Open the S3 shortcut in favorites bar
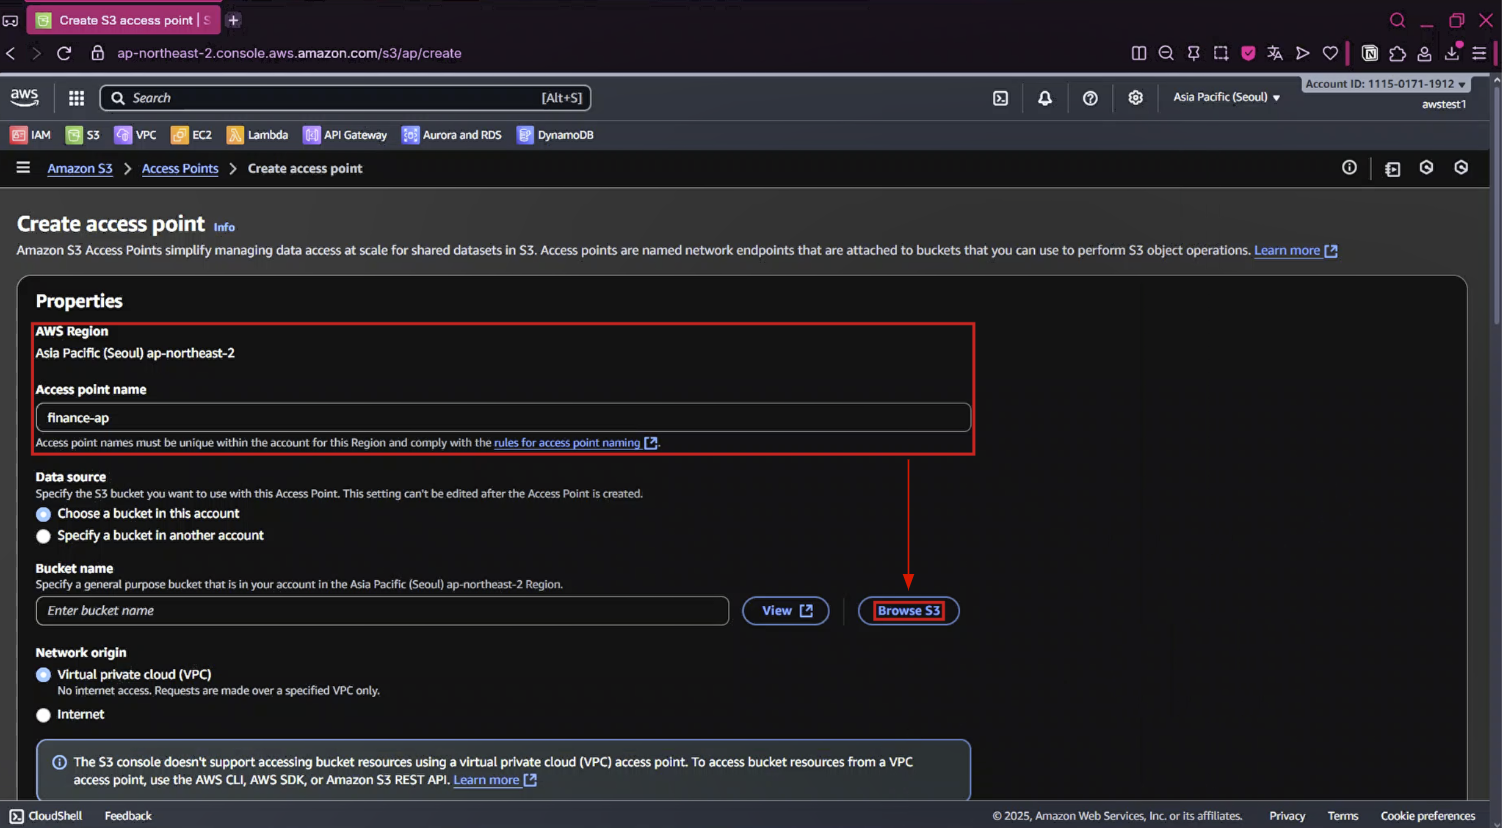Screen dimensions: 1503x828 pos(83,135)
